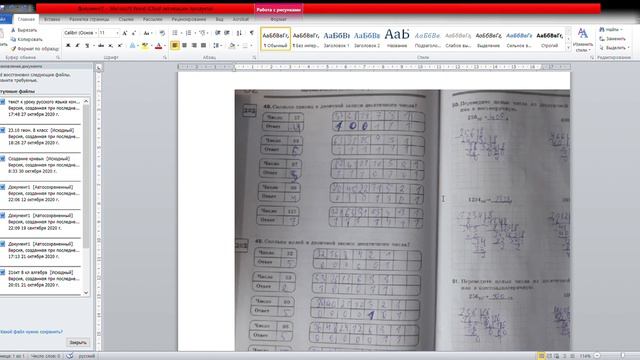The width and height of the screenshot is (640, 360).
Task: Apply the Название style
Action: click(397, 39)
